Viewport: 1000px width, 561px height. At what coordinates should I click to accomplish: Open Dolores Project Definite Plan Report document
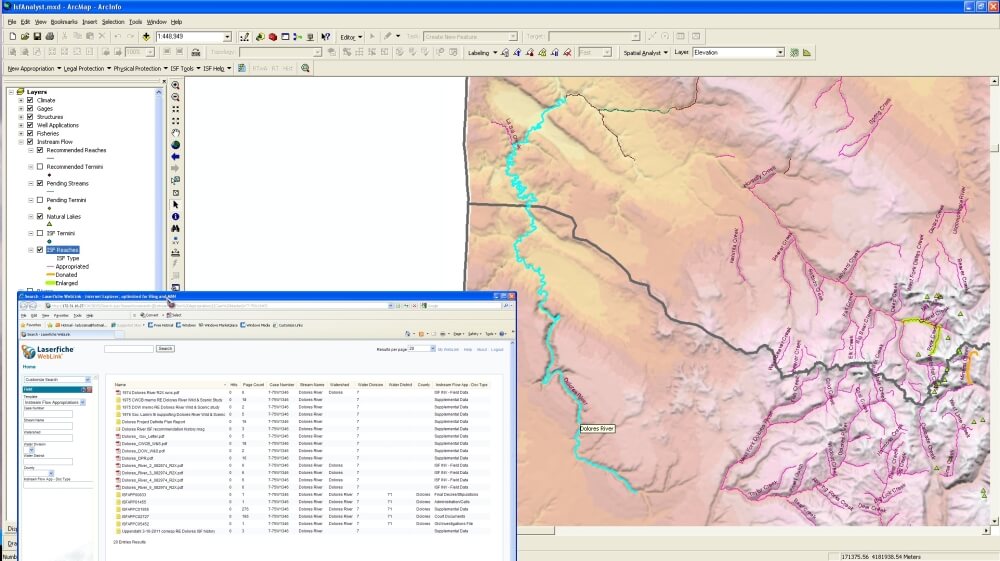(x=153, y=421)
